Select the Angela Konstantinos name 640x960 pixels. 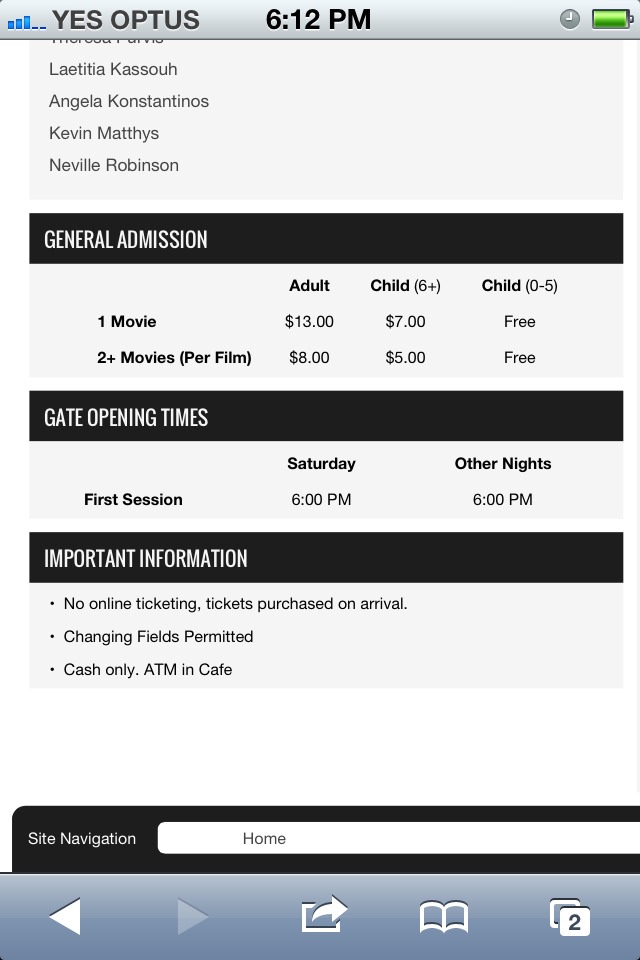[x=129, y=101]
